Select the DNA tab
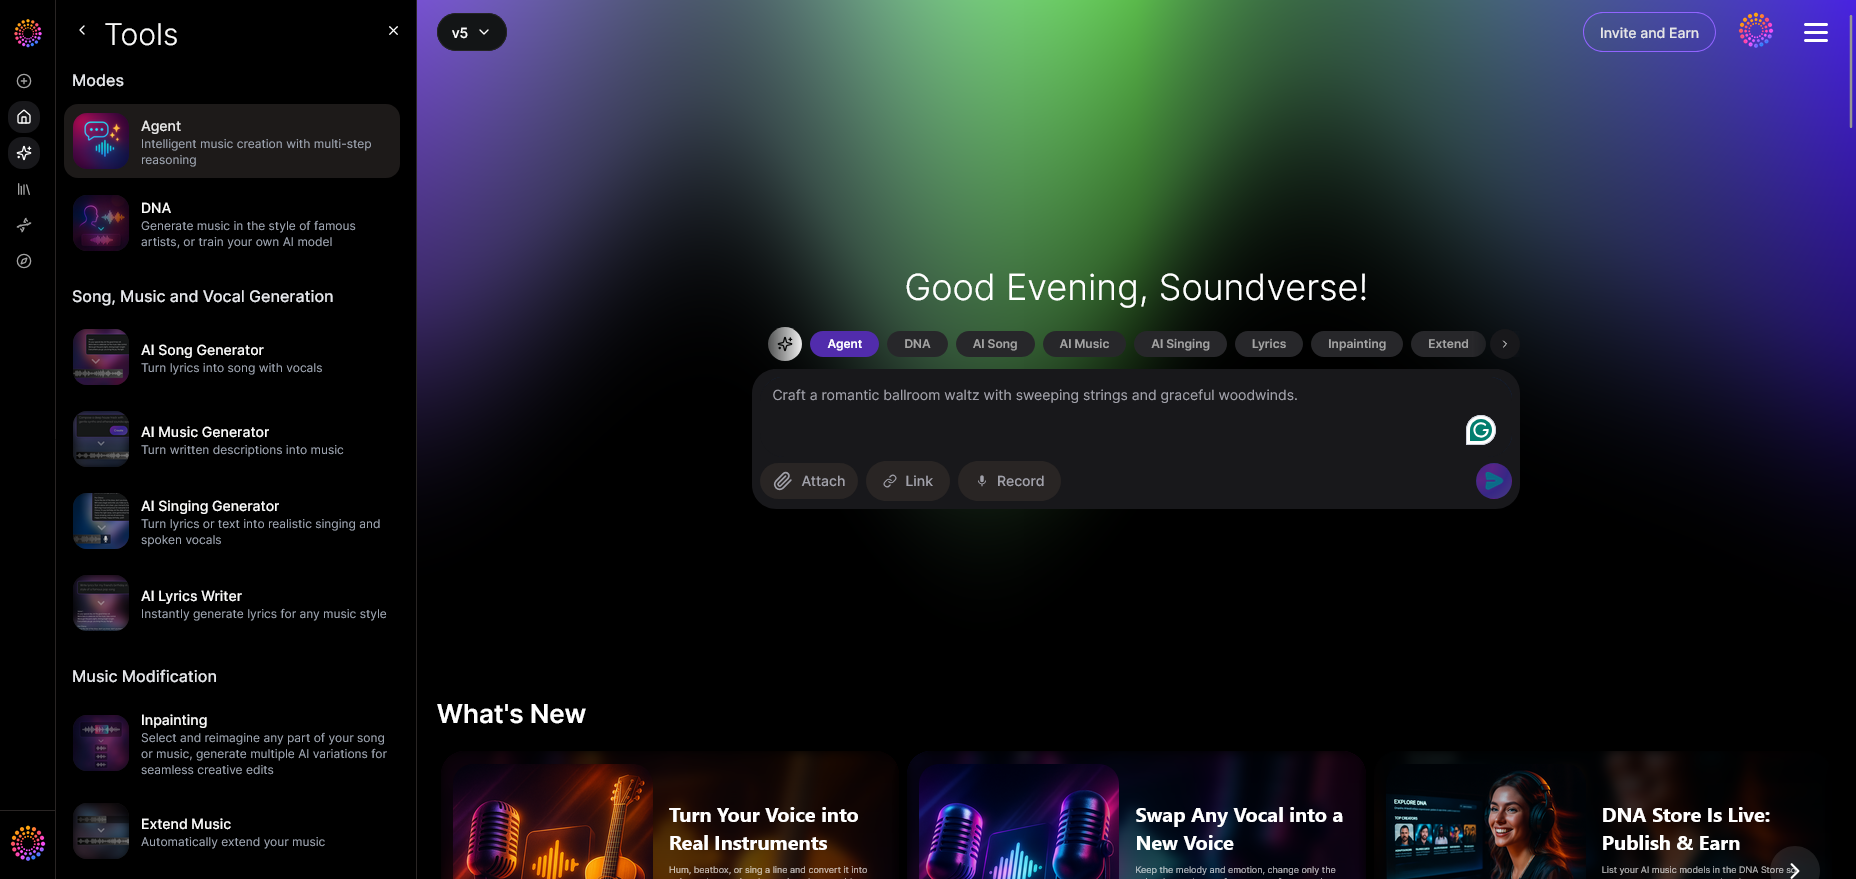 917,344
